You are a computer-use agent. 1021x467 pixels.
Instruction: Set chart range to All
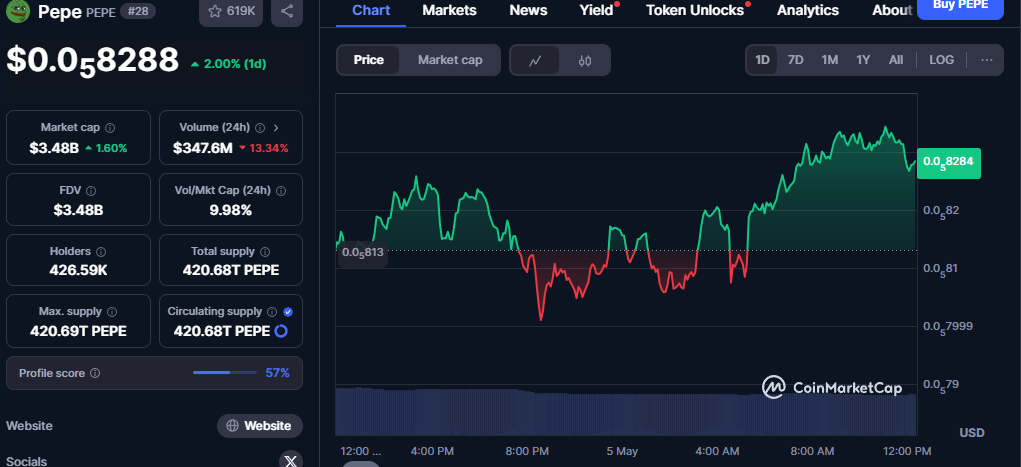(896, 60)
